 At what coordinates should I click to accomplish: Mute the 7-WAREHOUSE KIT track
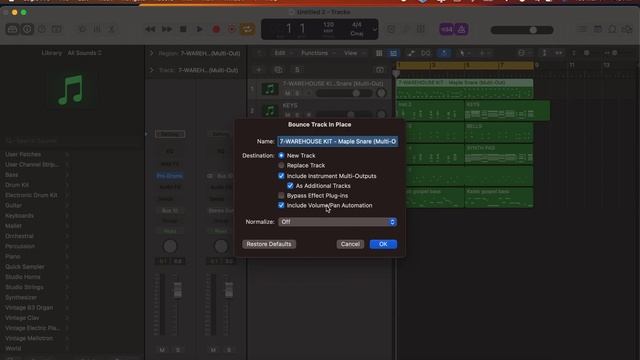coord(287,93)
